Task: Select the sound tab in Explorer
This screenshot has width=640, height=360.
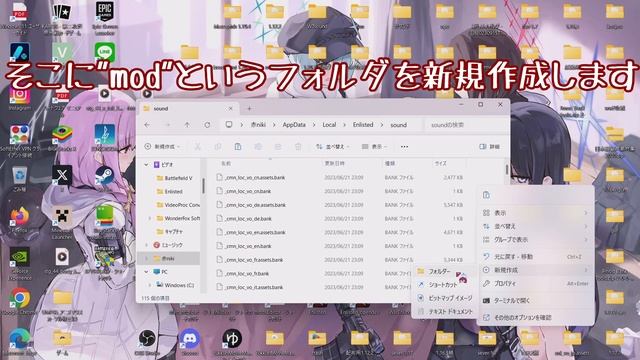Action: pos(188,109)
